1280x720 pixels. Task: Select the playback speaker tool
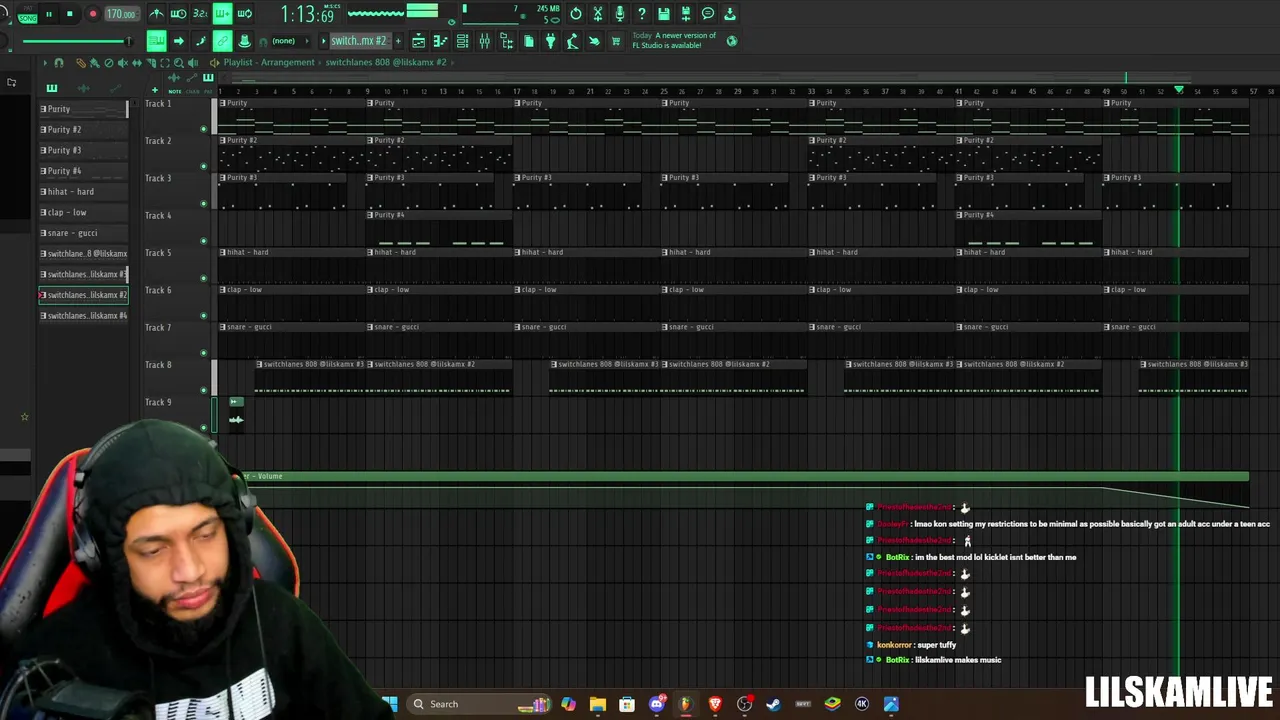[x=192, y=63]
